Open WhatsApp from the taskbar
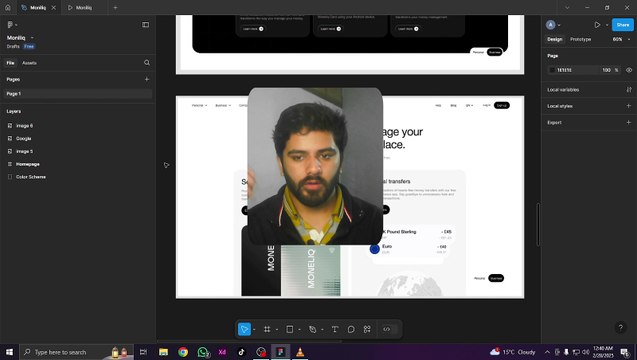 tap(203, 352)
